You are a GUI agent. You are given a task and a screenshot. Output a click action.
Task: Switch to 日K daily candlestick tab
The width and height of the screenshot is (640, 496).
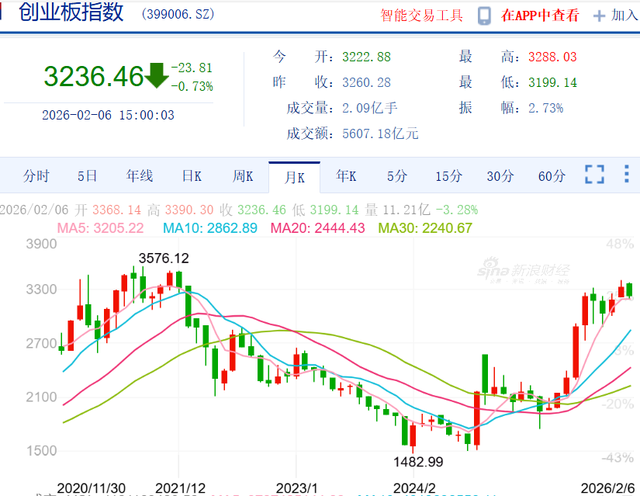191,176
